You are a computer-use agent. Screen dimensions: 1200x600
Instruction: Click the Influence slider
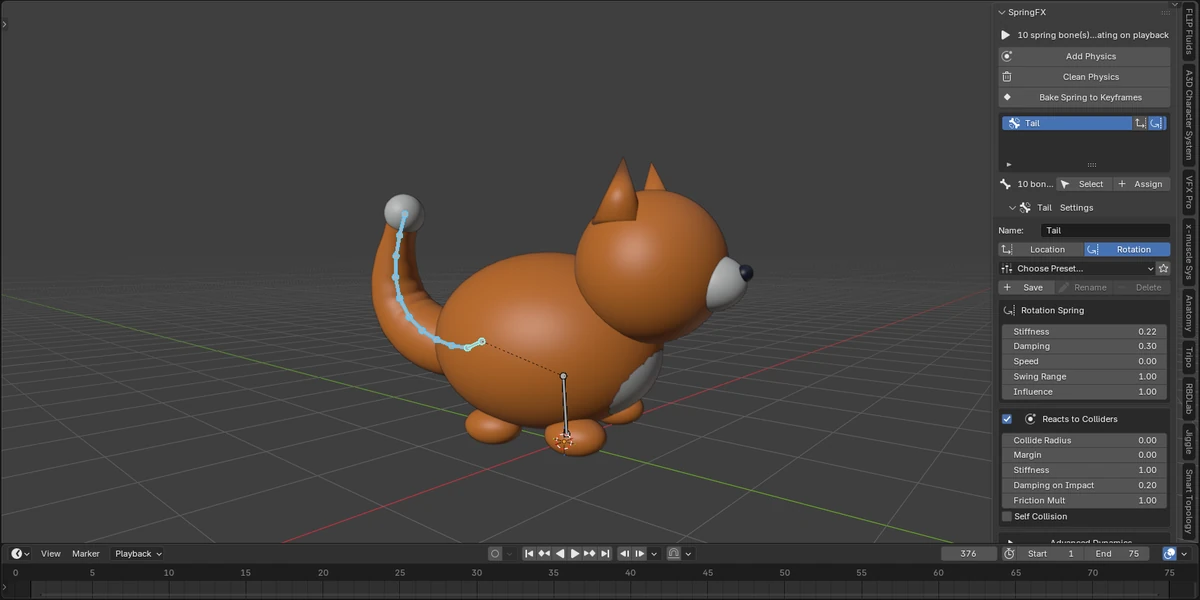[x=1084, y=391]
